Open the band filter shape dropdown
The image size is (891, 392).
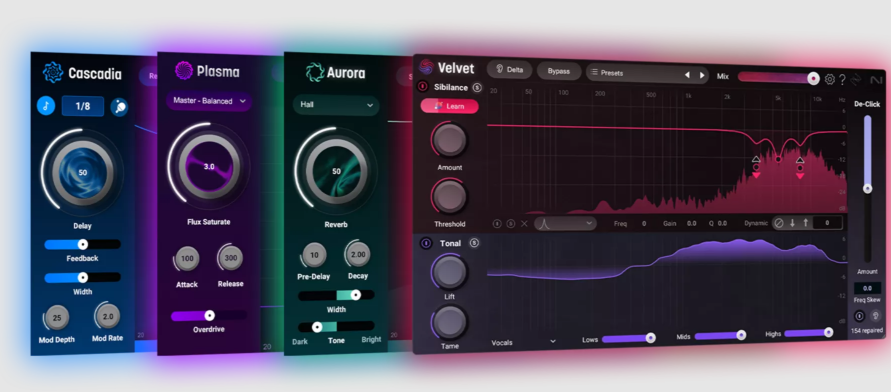point(565,223)
